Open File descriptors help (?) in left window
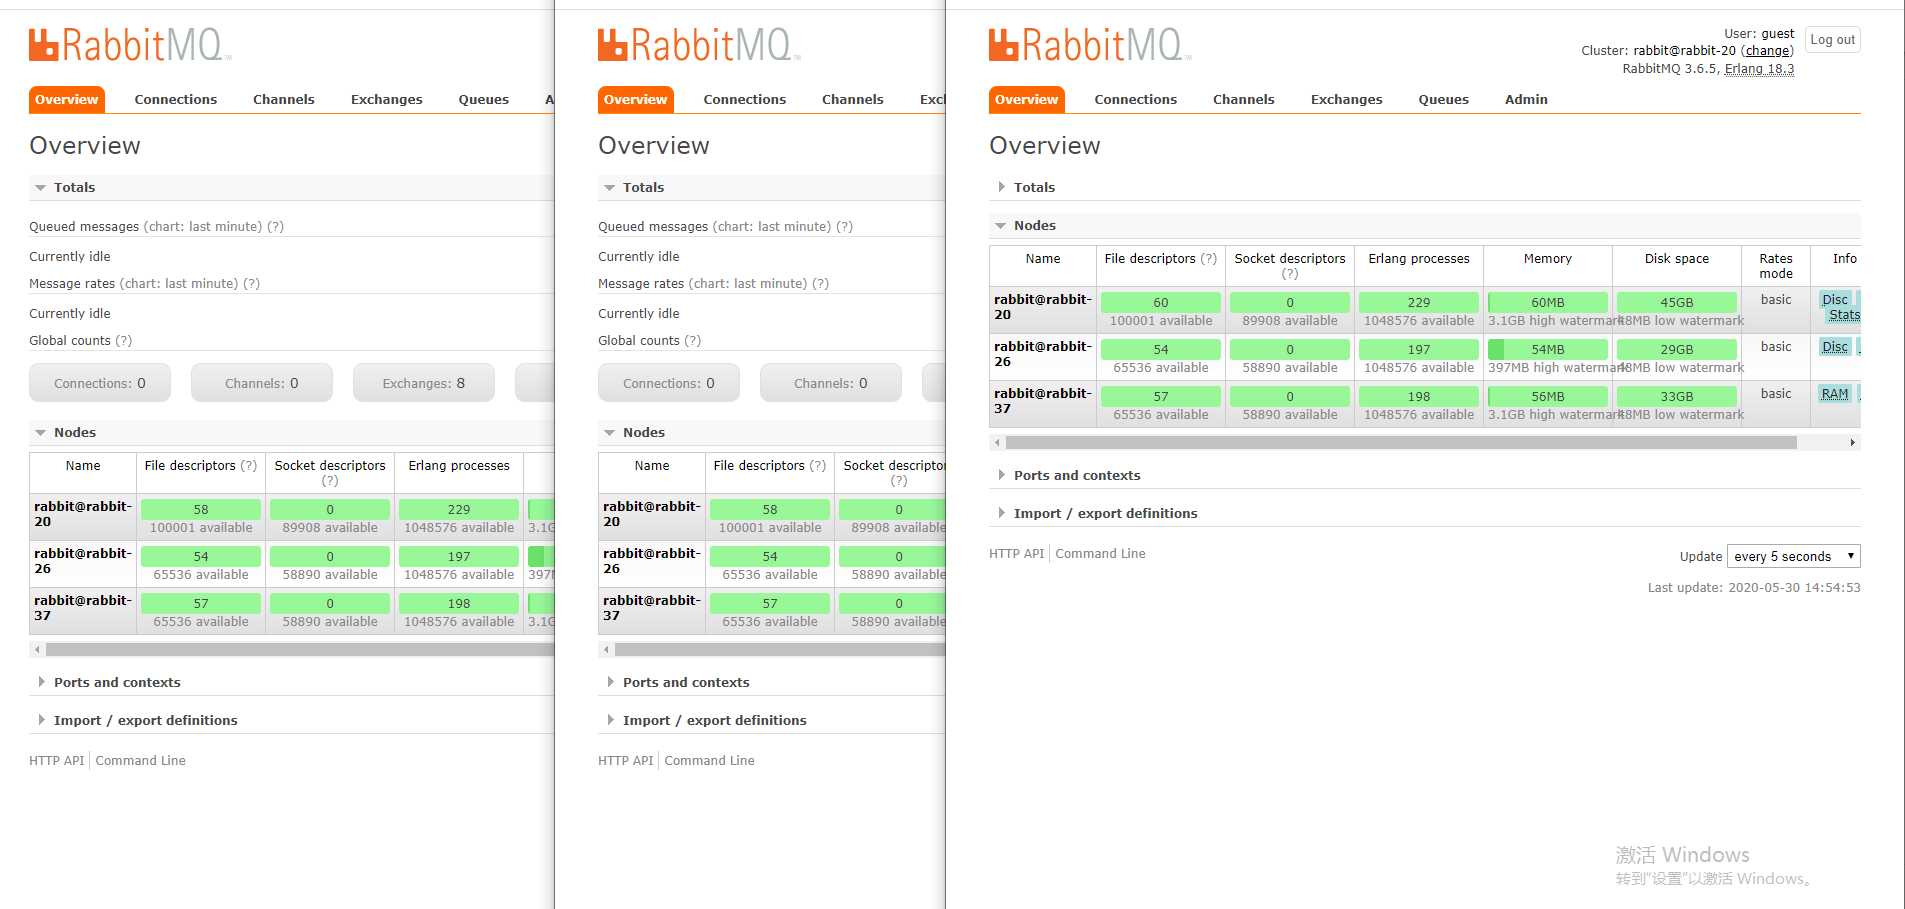 coord(249,465)
